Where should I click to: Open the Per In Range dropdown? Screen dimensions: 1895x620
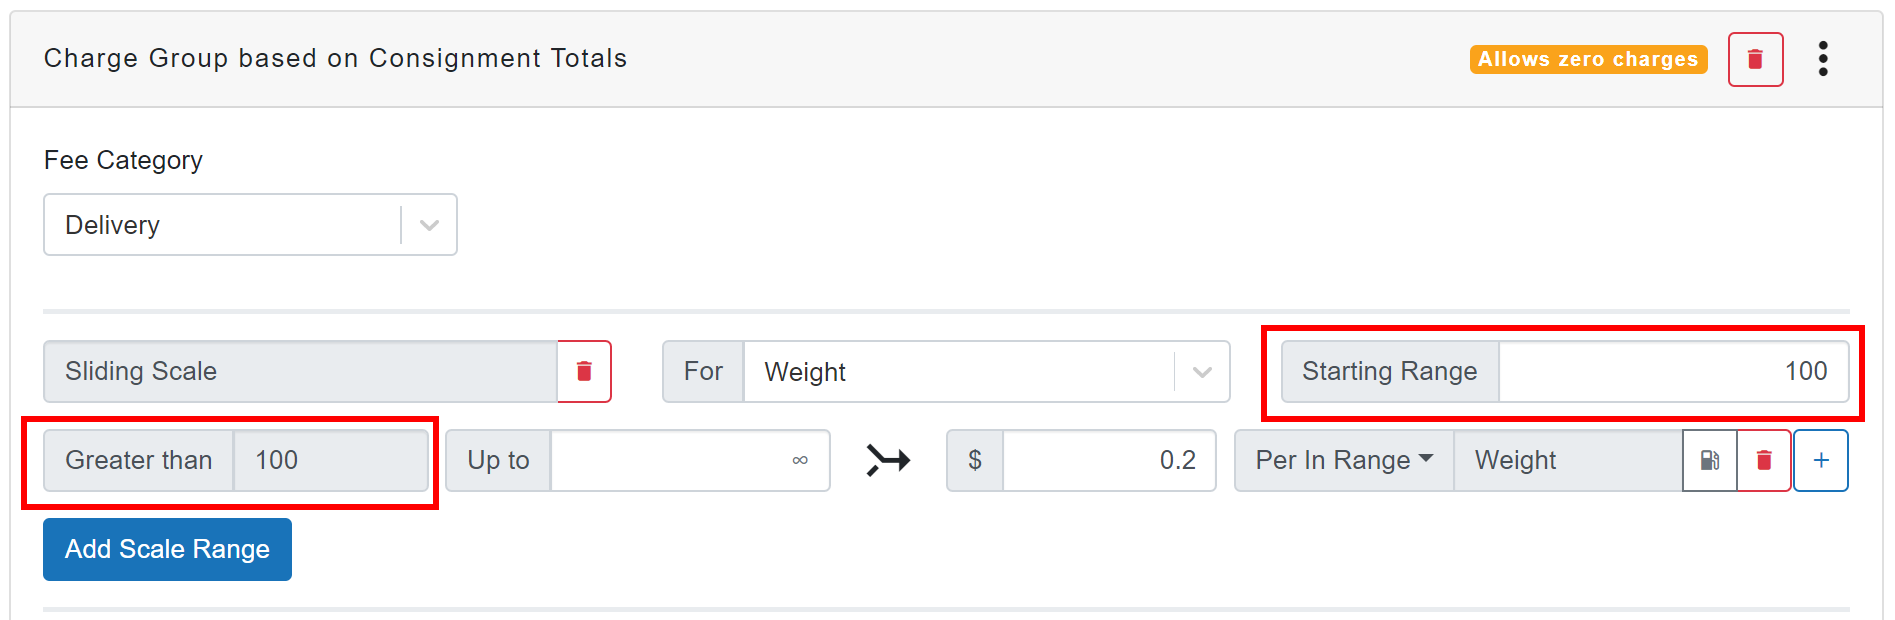click(1342, 460)
